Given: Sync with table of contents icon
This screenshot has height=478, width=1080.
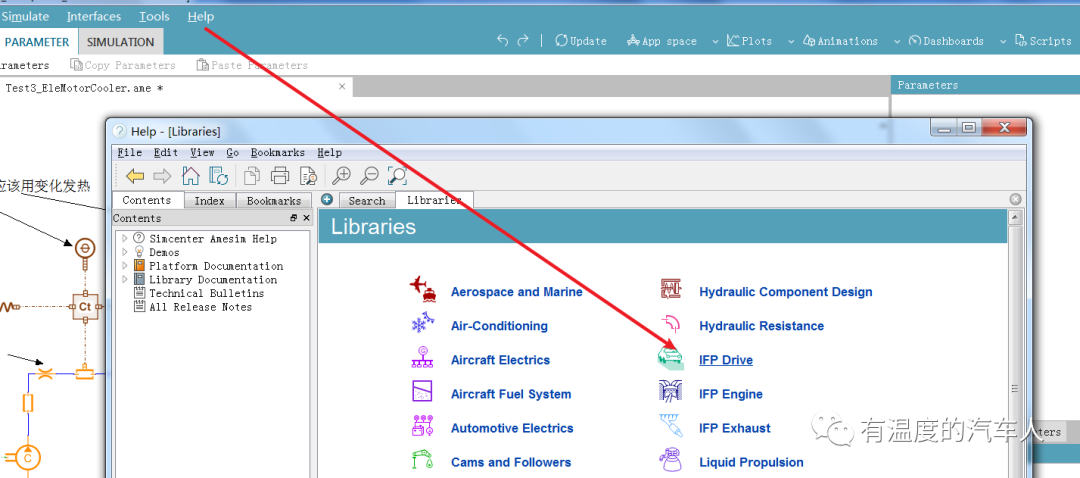Looking at the screenshot, I should pos(219,176).
